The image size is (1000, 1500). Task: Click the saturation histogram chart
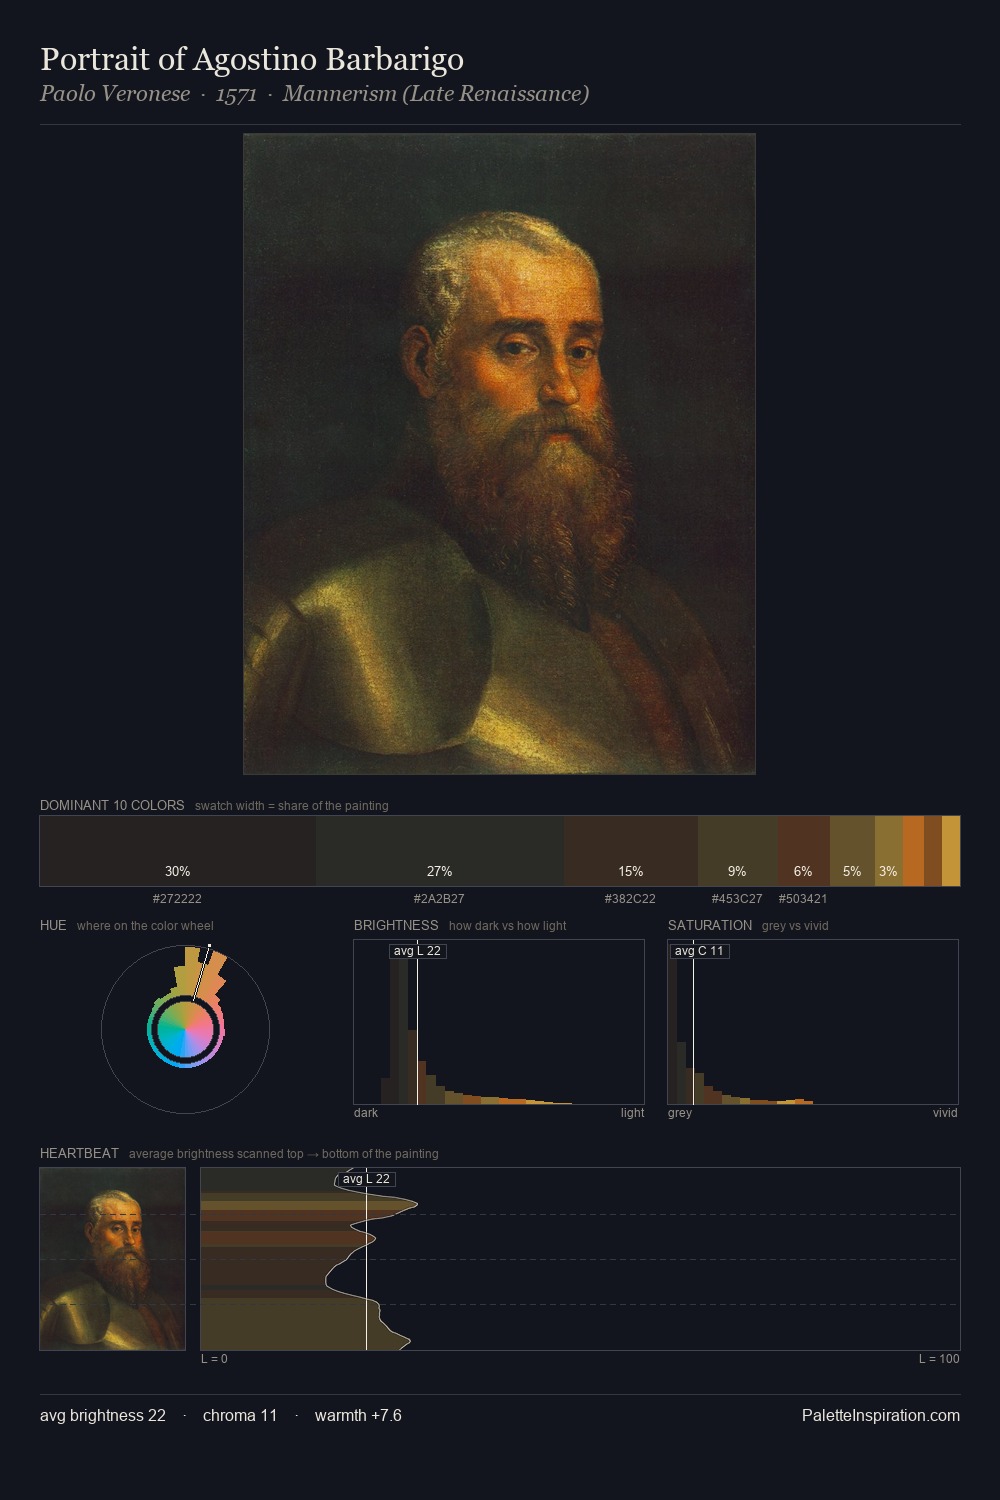pos(813,1022)
